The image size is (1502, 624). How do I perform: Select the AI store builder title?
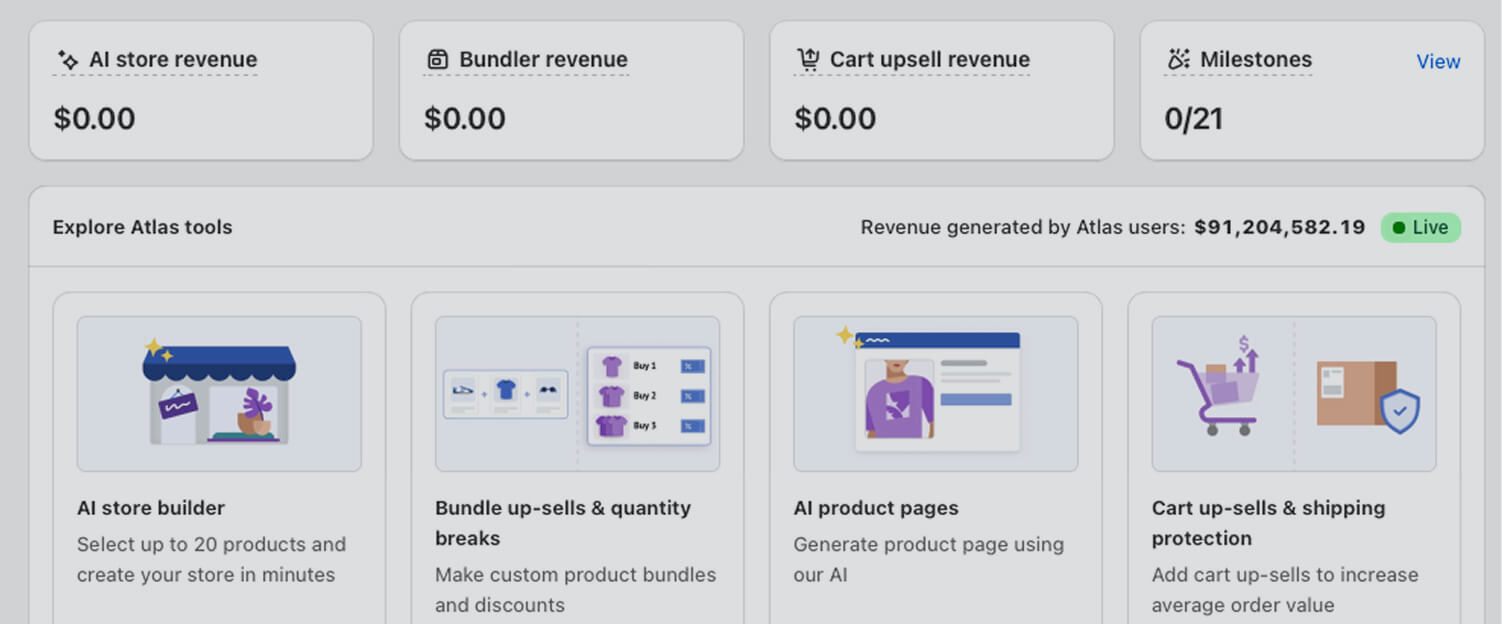coord(151,508)
